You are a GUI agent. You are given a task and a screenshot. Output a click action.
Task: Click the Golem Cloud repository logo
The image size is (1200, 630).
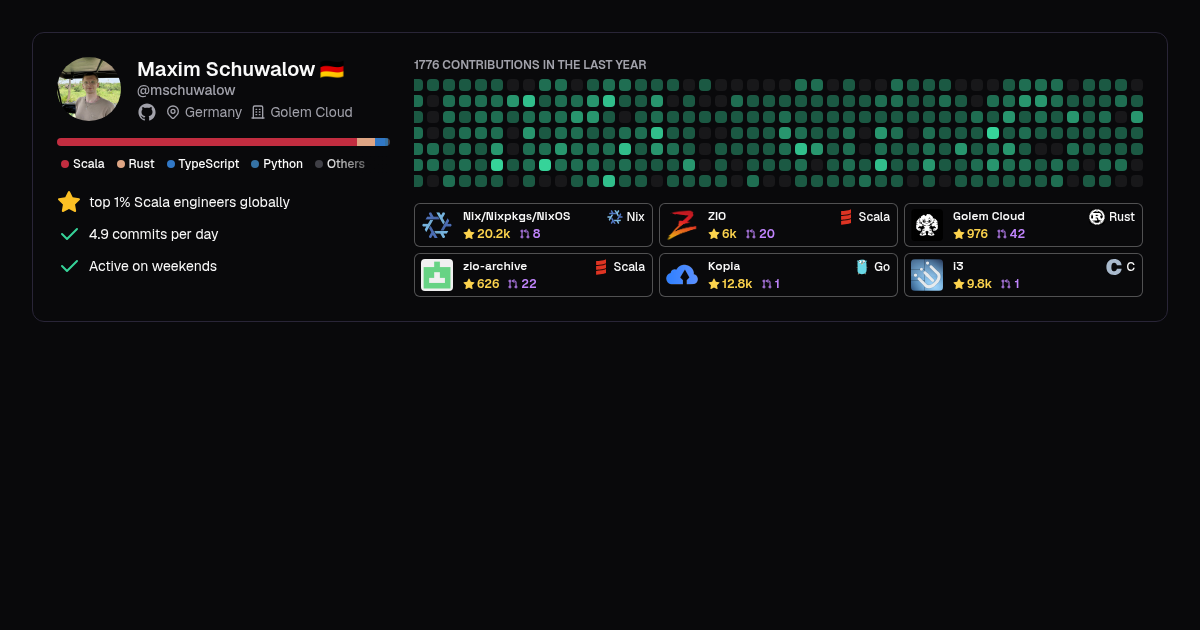(927, 225)
